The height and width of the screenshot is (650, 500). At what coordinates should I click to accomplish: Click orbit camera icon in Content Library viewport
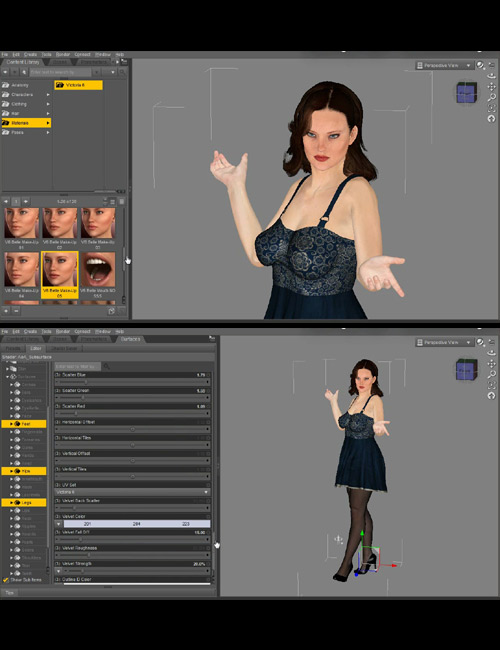[x=491, y=76]
